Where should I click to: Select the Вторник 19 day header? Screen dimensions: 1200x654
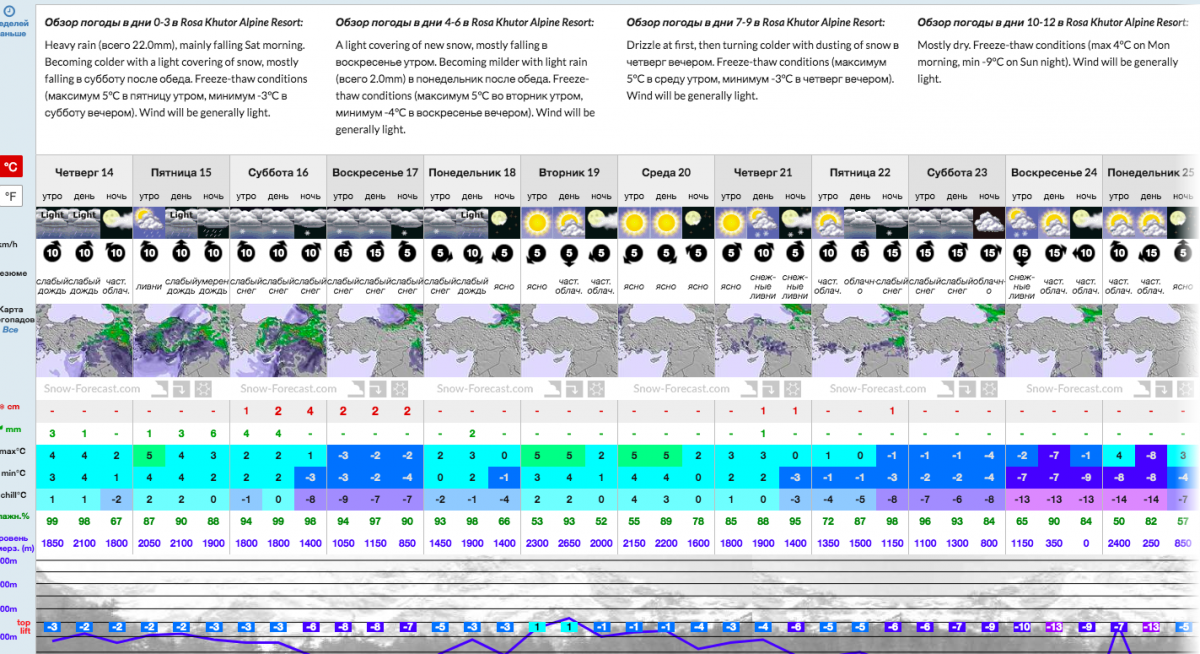[x=569, y=172]
